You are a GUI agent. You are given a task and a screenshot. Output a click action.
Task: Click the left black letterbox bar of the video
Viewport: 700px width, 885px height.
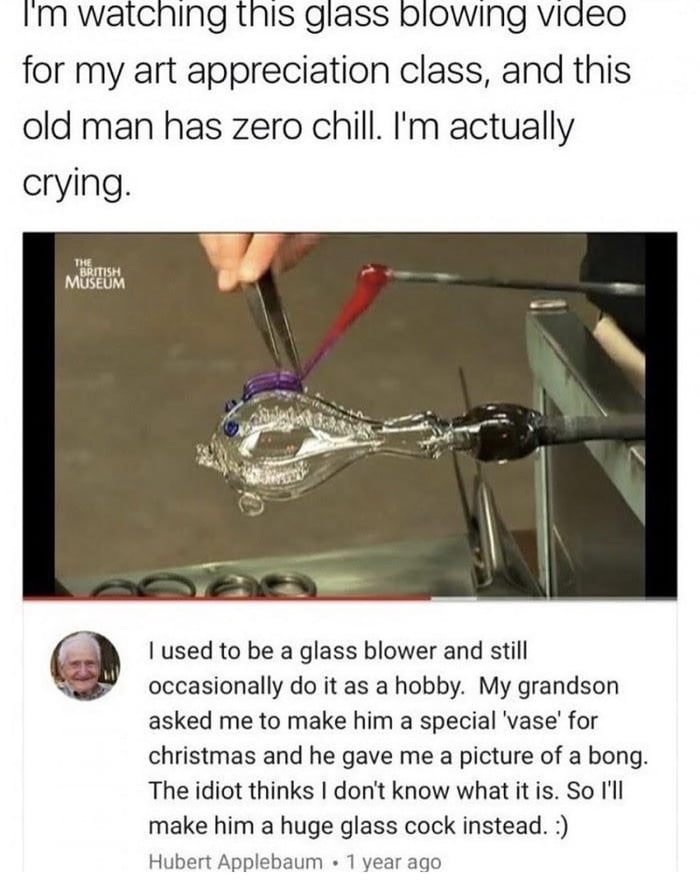[38, 415]
